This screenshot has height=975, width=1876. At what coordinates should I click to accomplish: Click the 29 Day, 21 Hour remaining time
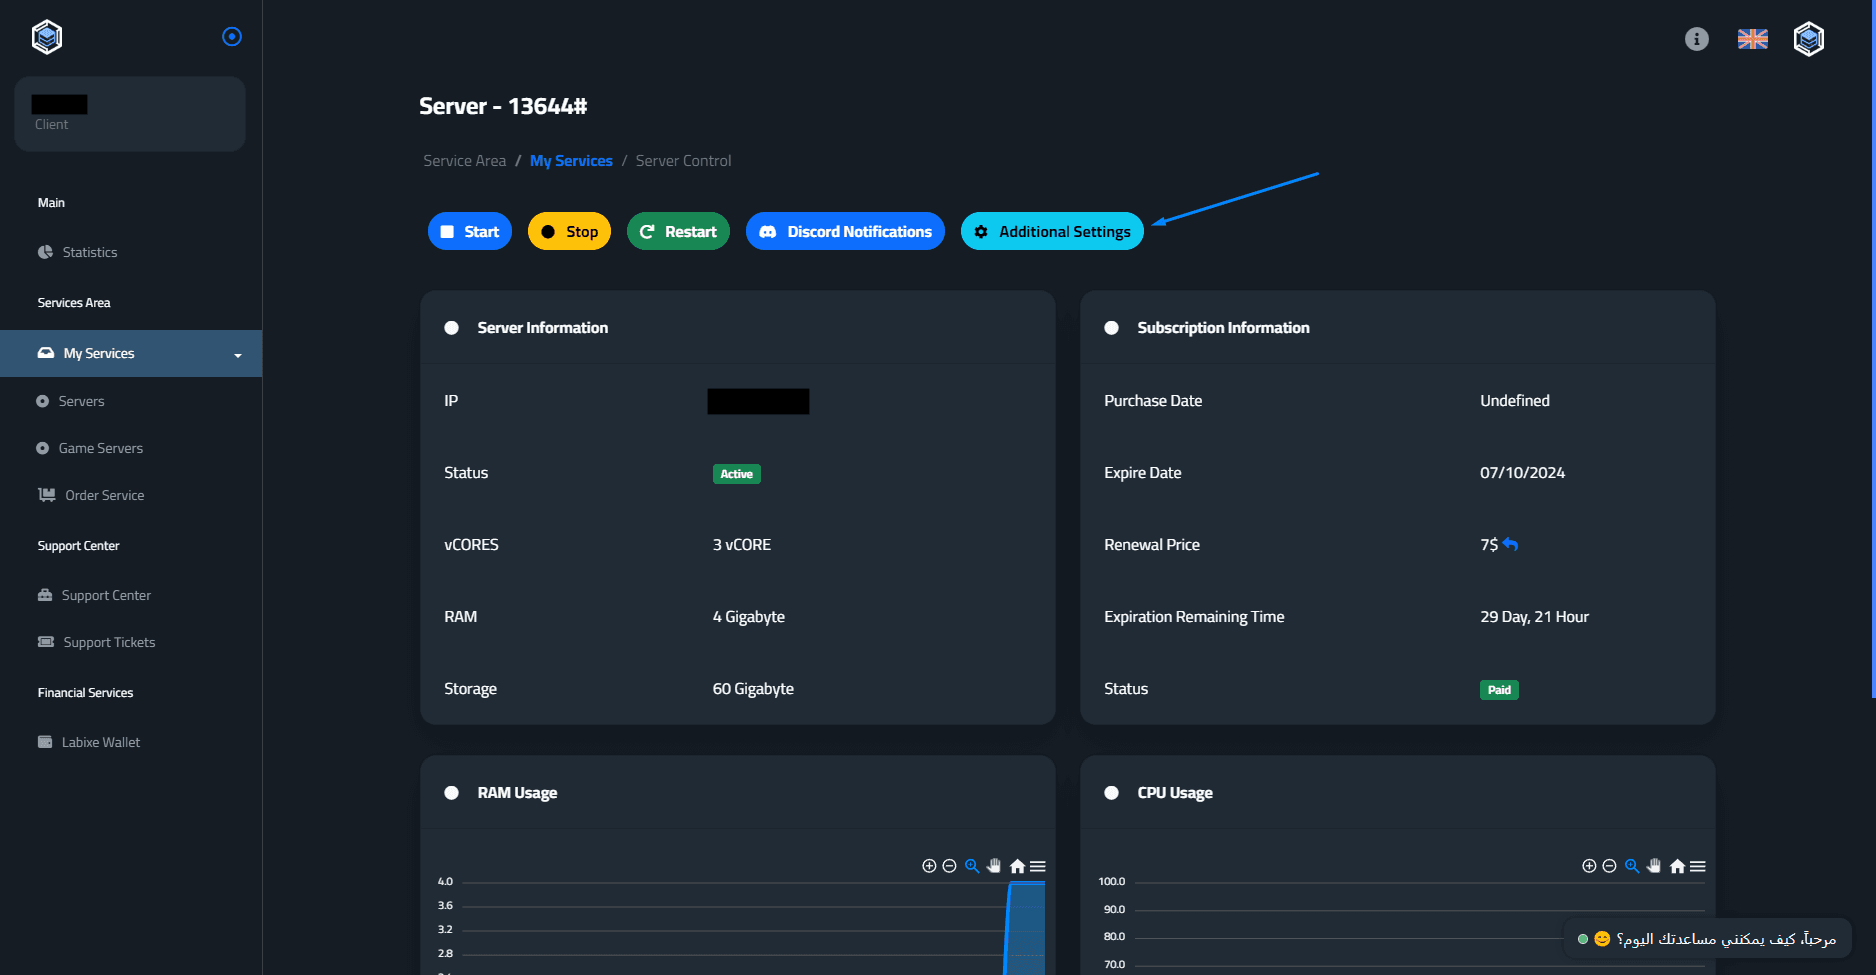click(1534, 617)
